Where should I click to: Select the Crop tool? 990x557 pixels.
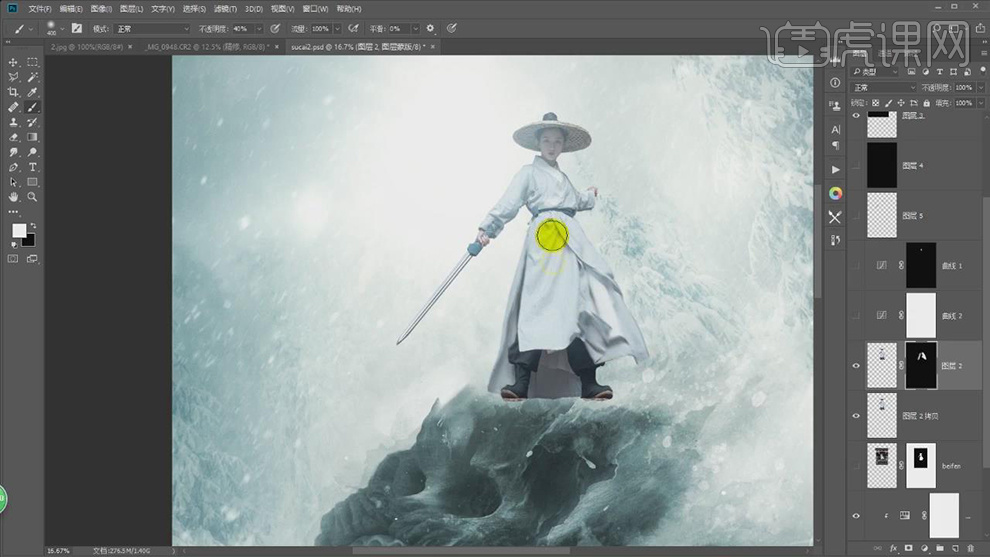pos(13,92)
